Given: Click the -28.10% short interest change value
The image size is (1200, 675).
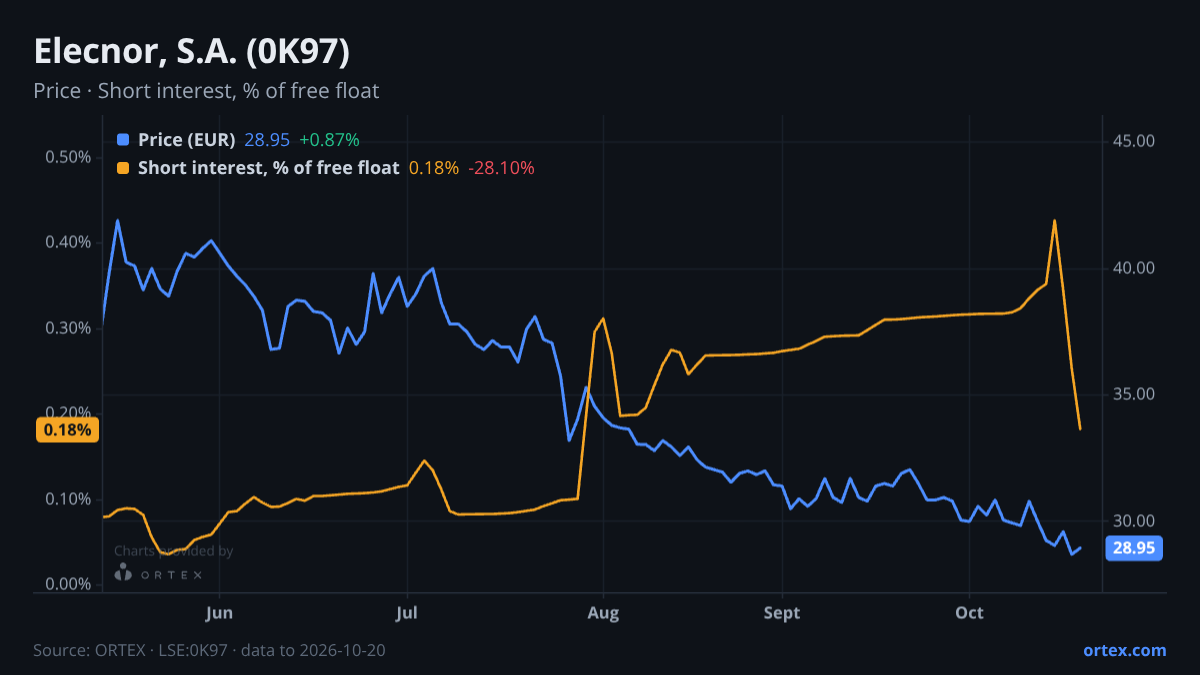Looking at the screenshot, I should pos(501,168).
